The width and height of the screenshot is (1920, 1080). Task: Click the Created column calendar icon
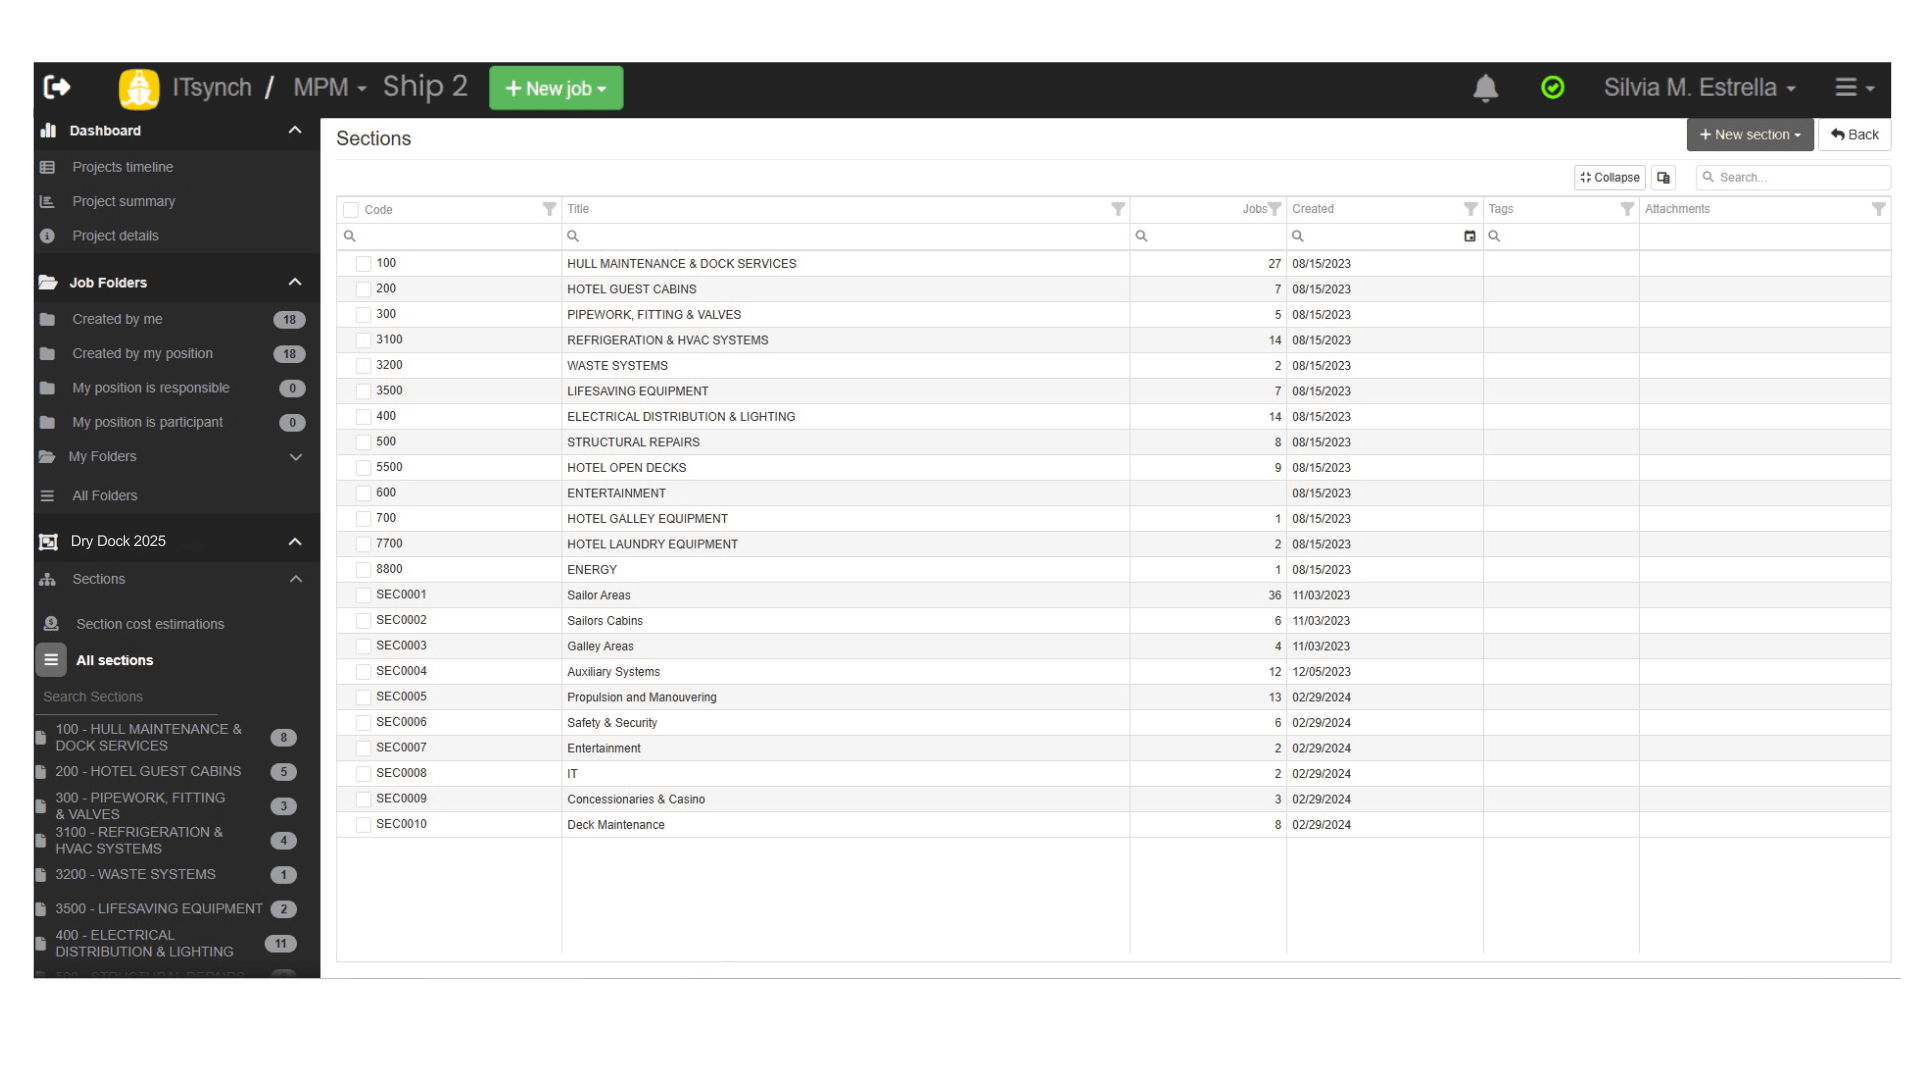click(x=1469, y=236)
